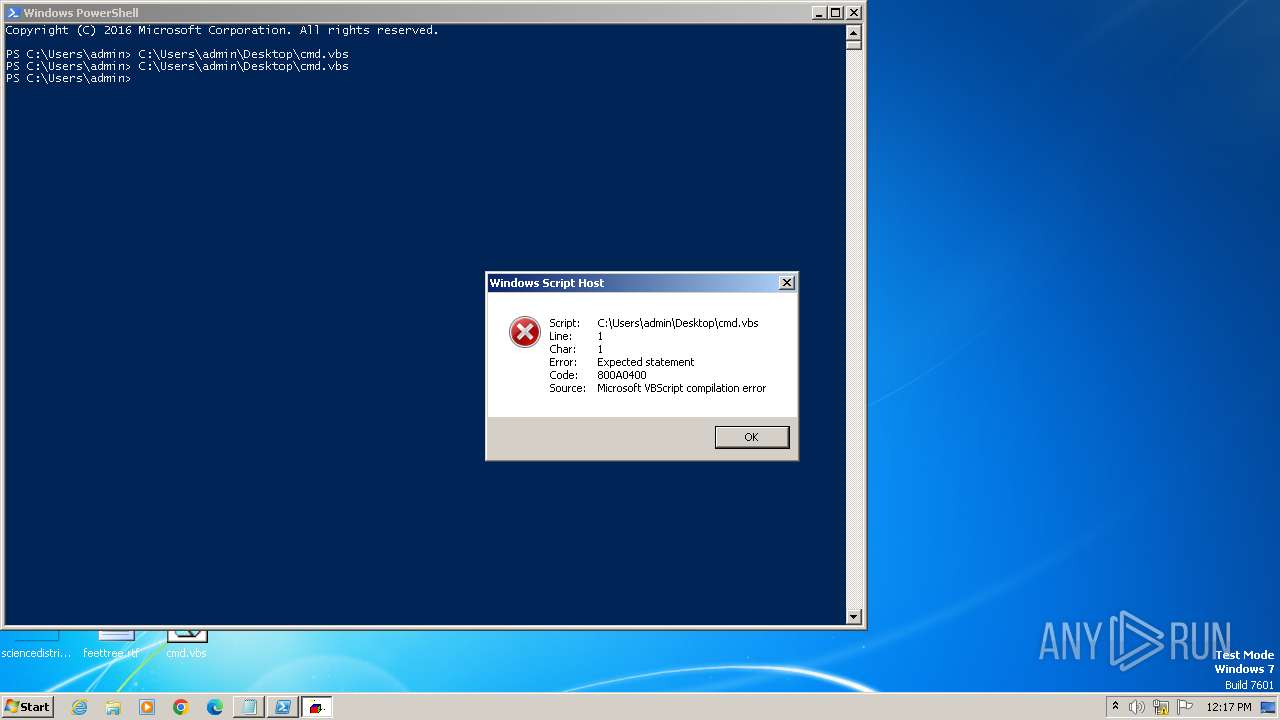Open Windows Explorer from the taskbar
1280x720 pixels.
click(x=113, y=707)
